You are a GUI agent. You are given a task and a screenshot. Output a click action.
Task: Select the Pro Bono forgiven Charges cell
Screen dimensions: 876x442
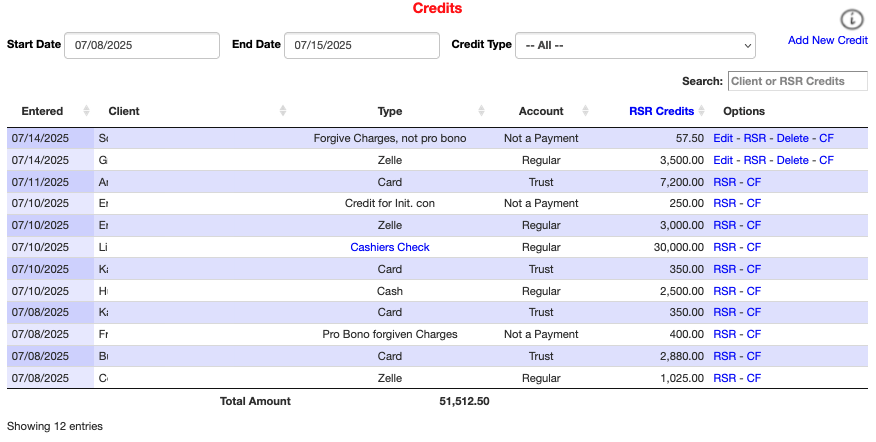(x=390, y=334)
